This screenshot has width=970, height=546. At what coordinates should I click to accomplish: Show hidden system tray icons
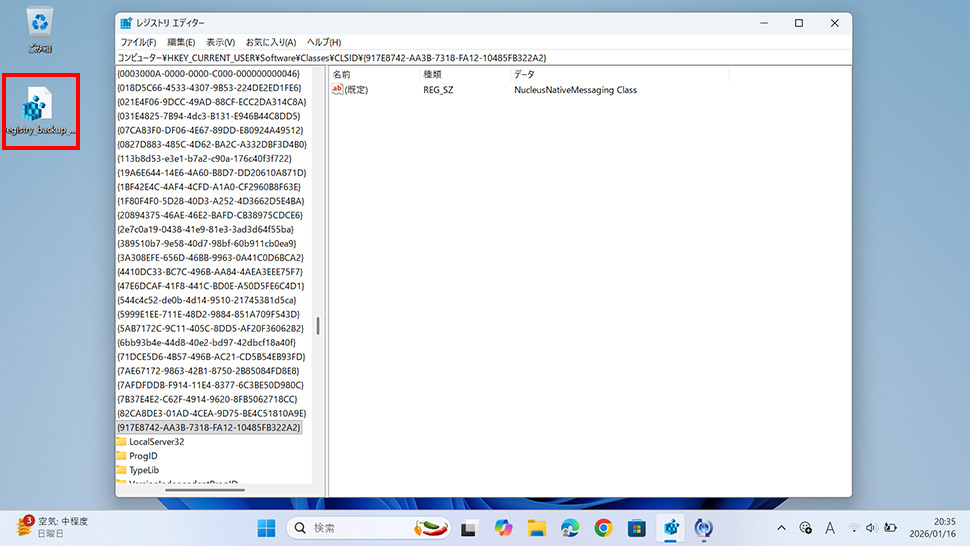tap(780, 527)
